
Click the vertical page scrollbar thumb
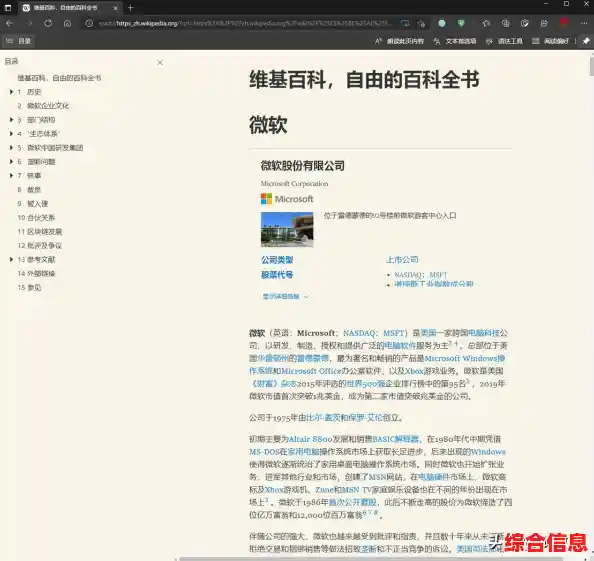(591, 66)
